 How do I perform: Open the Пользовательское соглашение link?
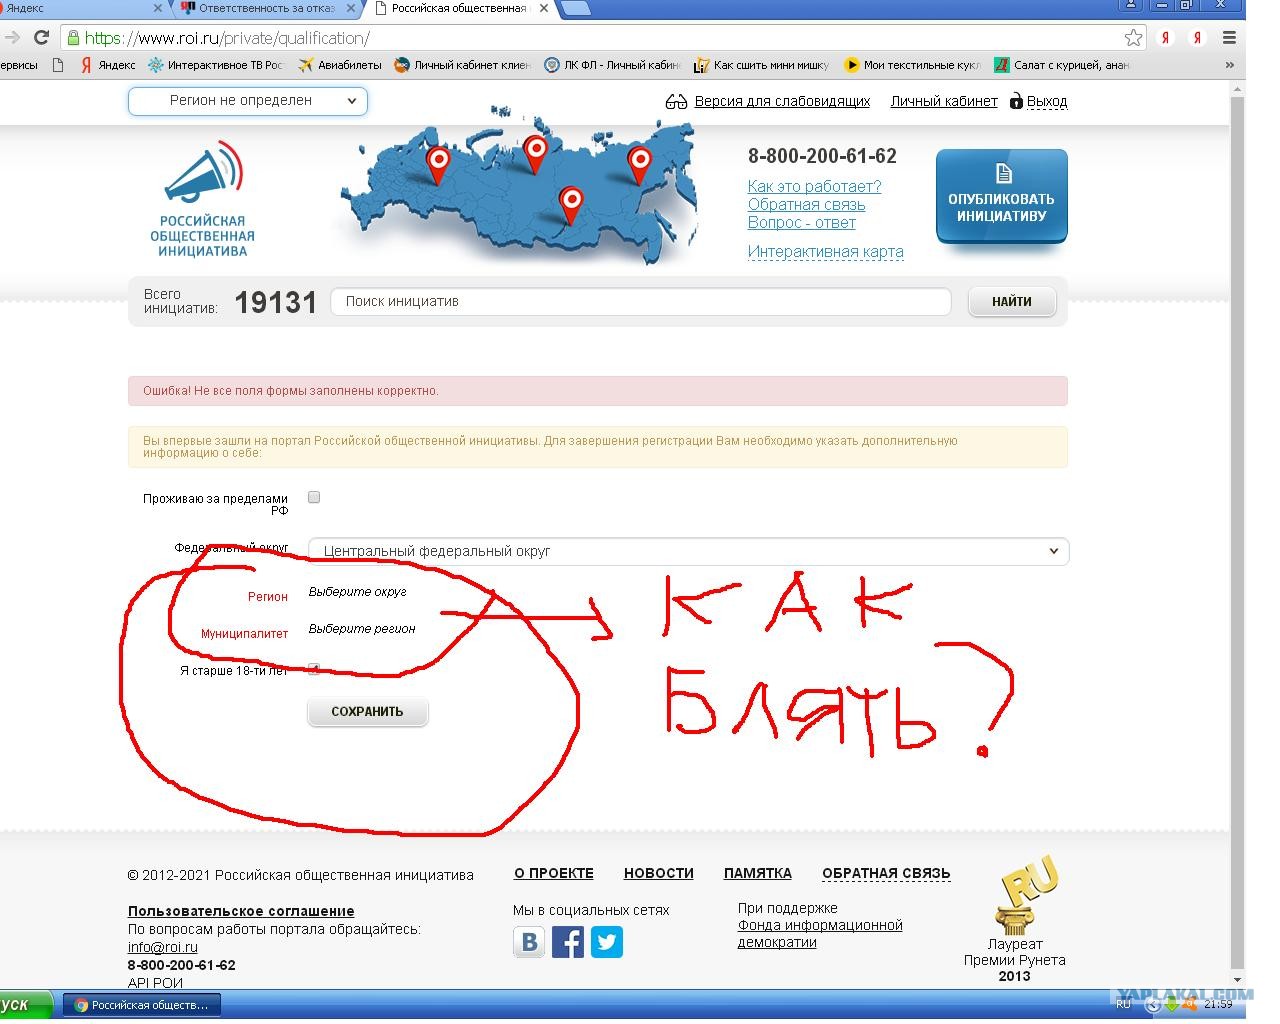241,911
